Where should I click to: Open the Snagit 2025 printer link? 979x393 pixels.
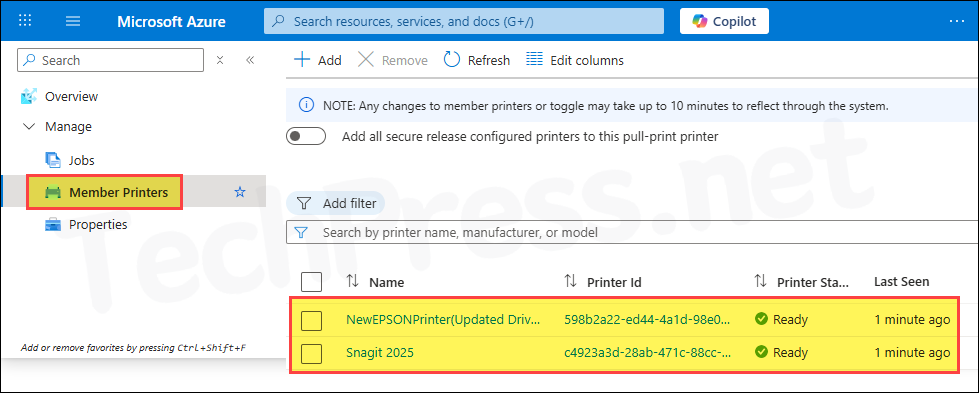tap(380, 352)
